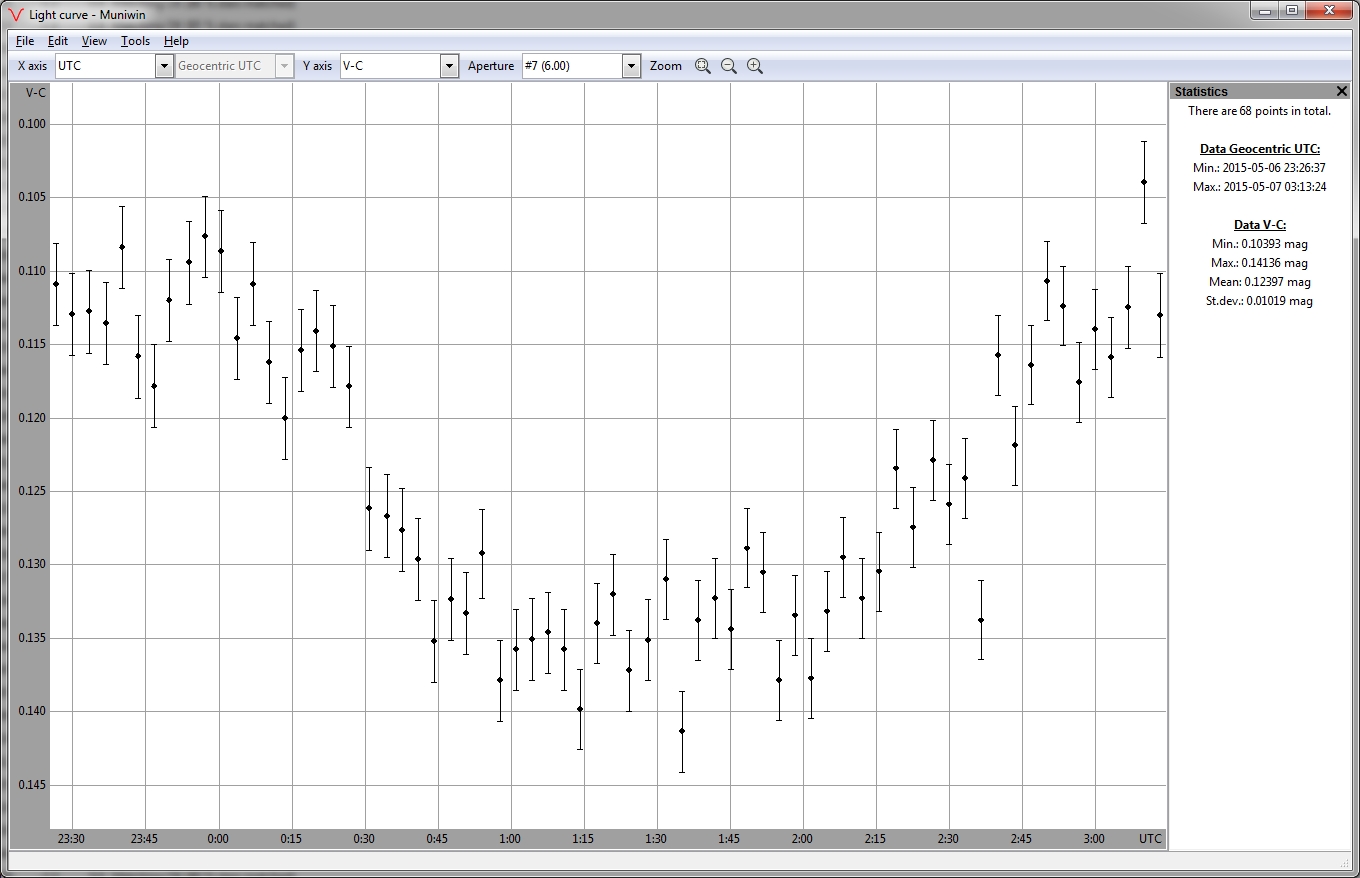Select the faintest data point near 0.141 mag
Viewport: 1360px width, 878px height.
coord(682,731)
